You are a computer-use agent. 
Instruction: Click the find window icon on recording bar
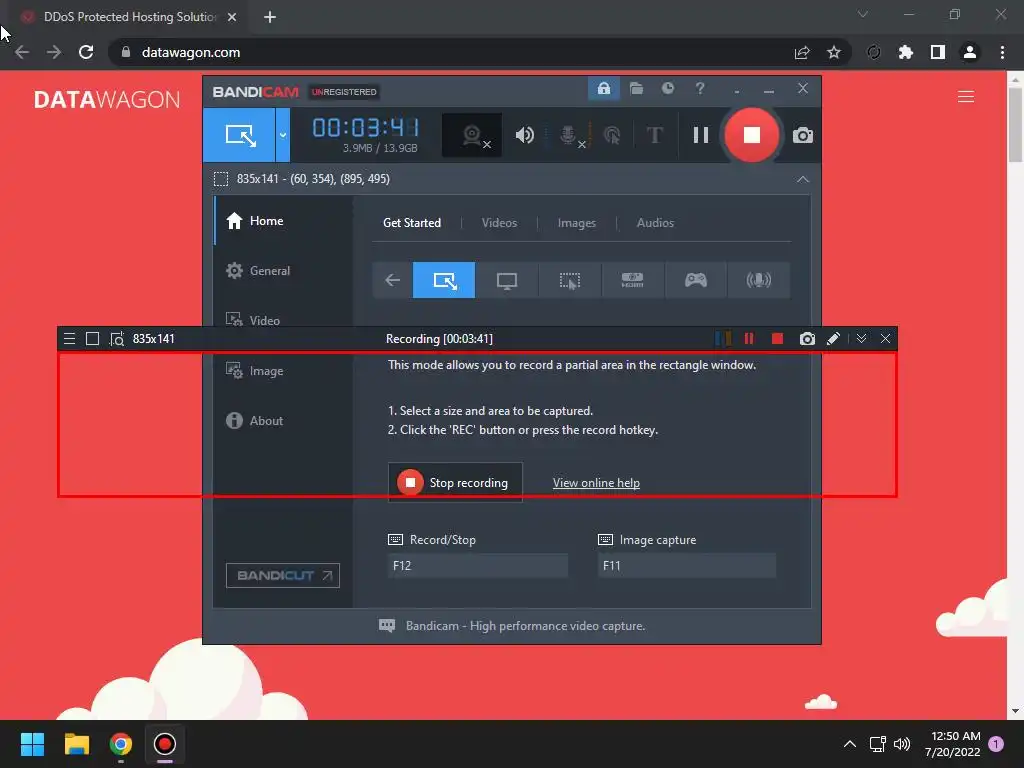tap(117, 338)
